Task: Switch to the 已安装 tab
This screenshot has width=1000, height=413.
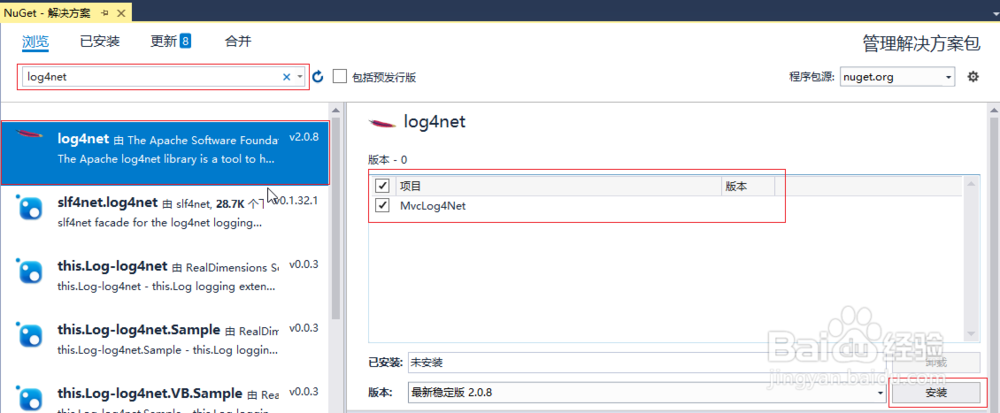Action: 99,42
